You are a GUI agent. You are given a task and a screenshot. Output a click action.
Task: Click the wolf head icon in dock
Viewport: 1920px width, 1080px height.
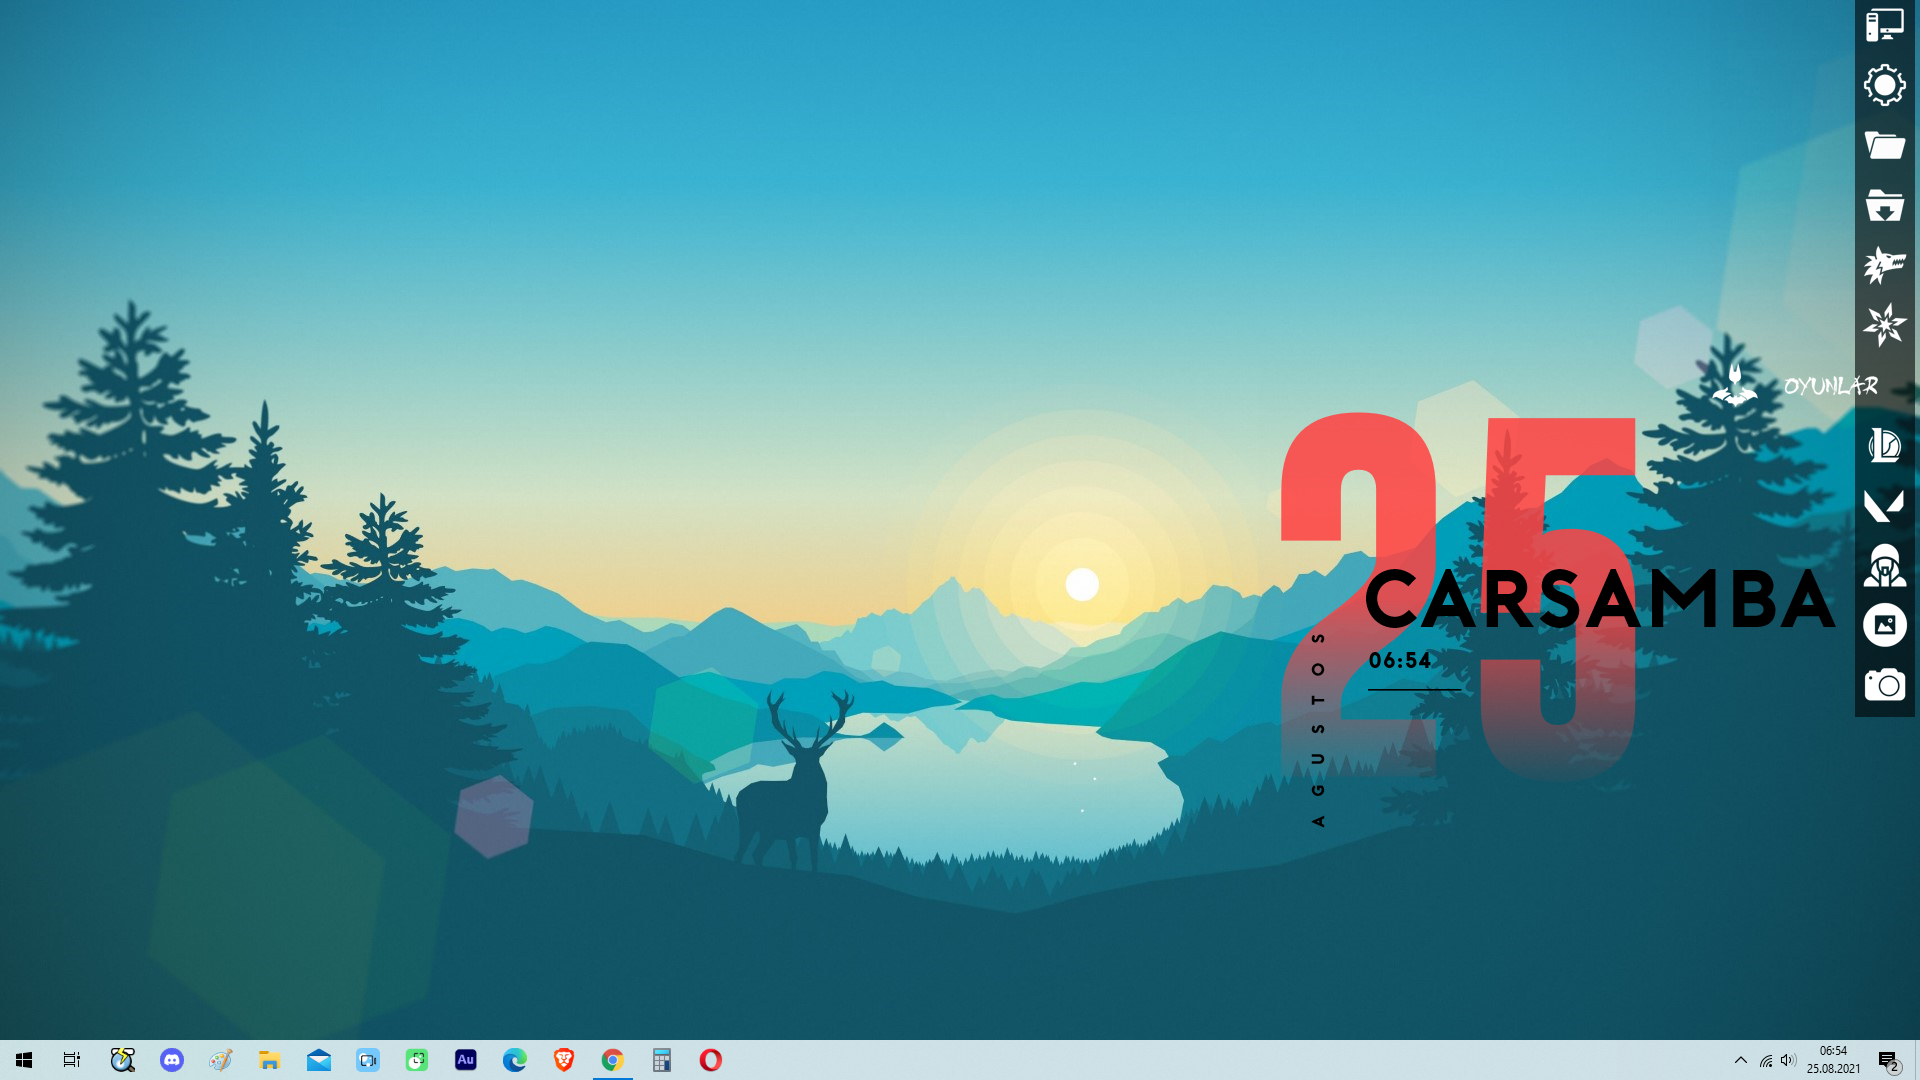(1884, 265)
